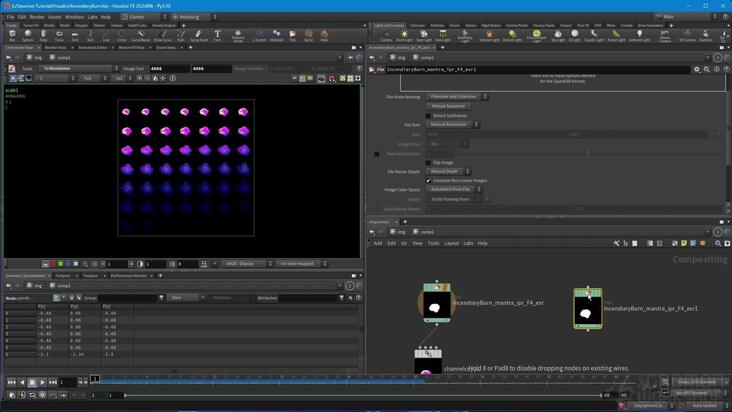
Task: Click the Reload Sequence button
Action: click(x=448, y=106)
